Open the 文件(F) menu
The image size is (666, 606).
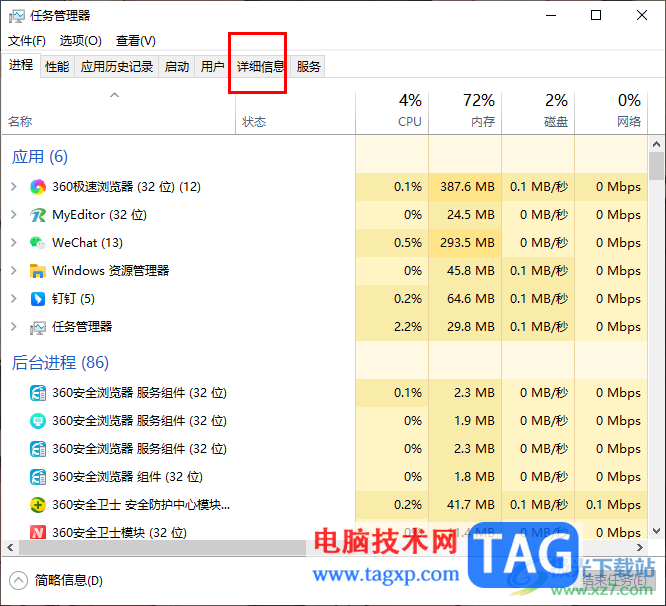[x=27, y=41]
